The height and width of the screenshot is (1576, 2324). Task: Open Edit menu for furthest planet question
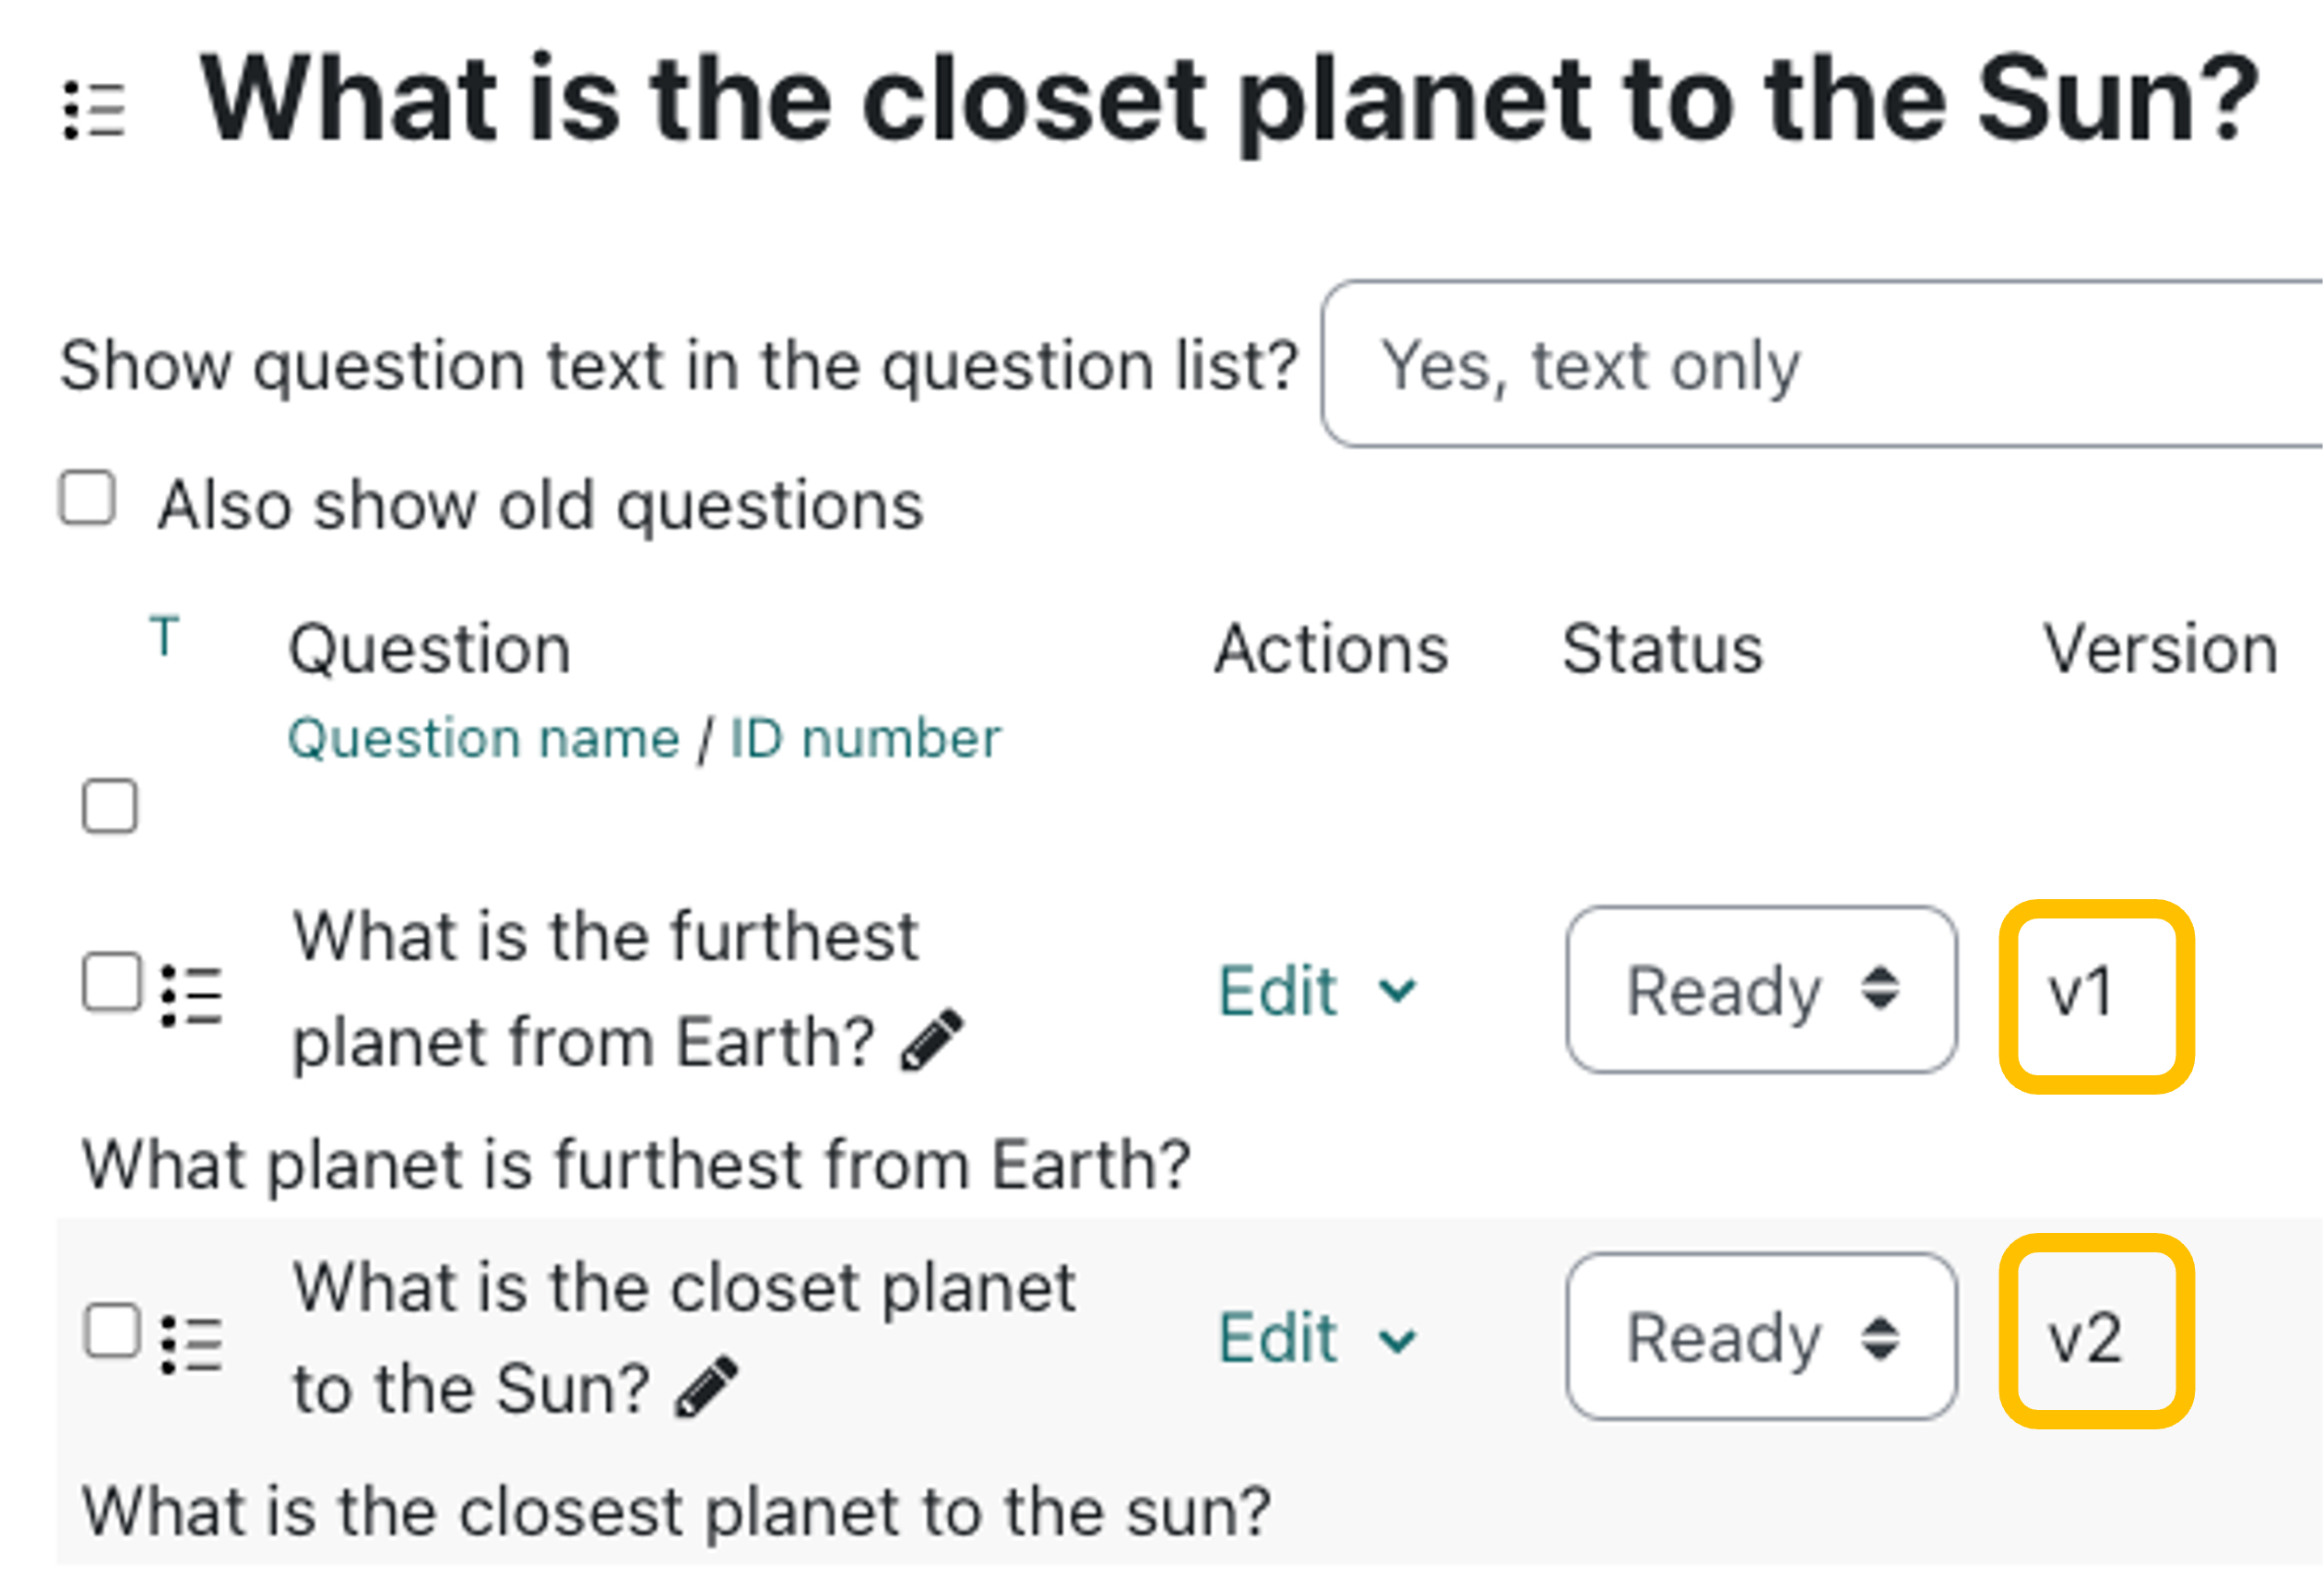pos(1316,991)
